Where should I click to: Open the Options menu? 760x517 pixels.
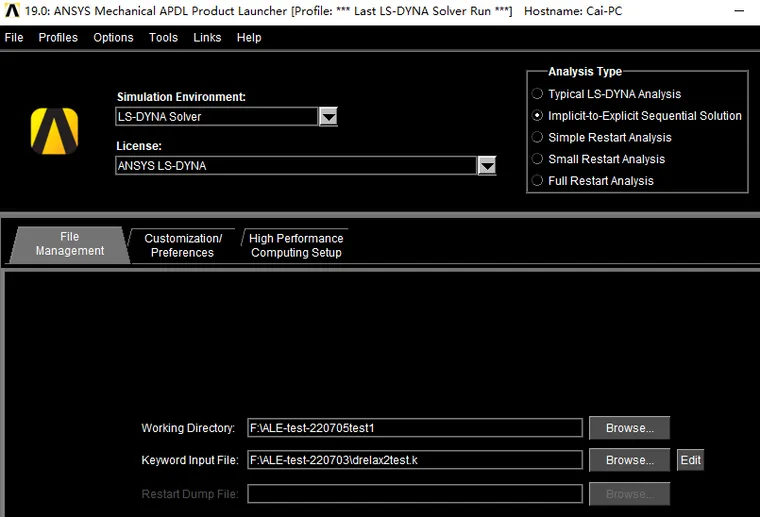pyautogui.click(x=113, y=38)
